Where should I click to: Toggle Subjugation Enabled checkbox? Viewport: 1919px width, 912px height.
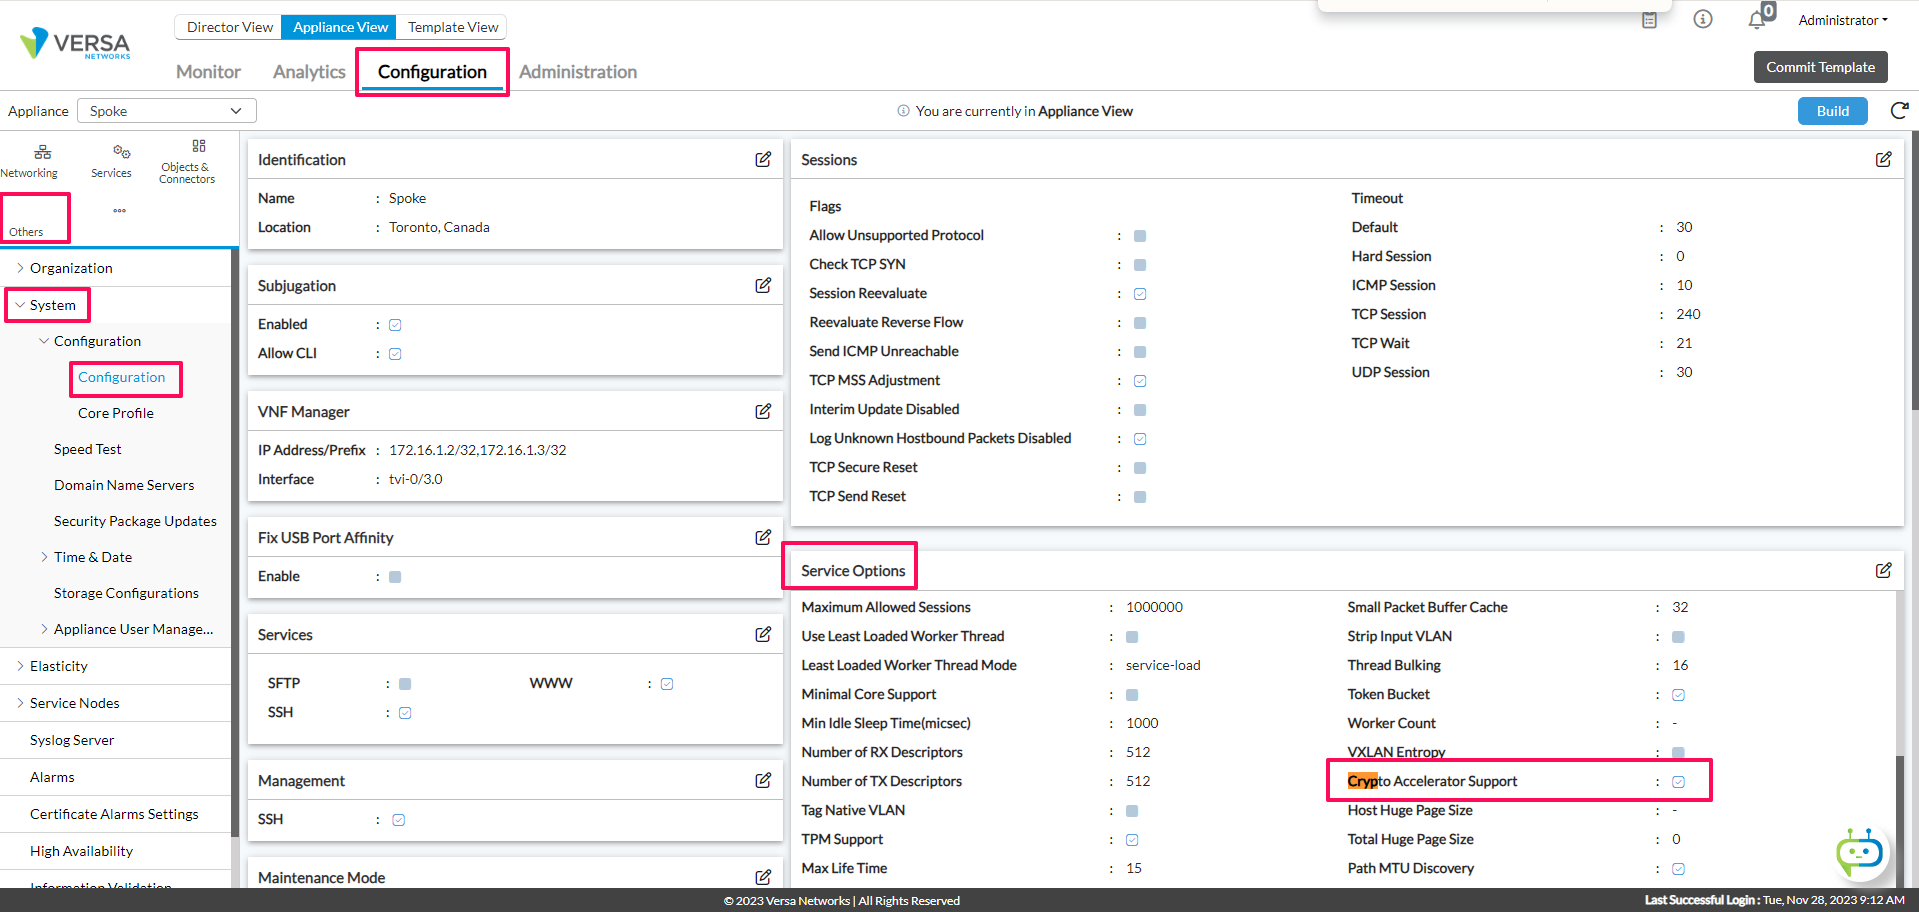[395, 325]
